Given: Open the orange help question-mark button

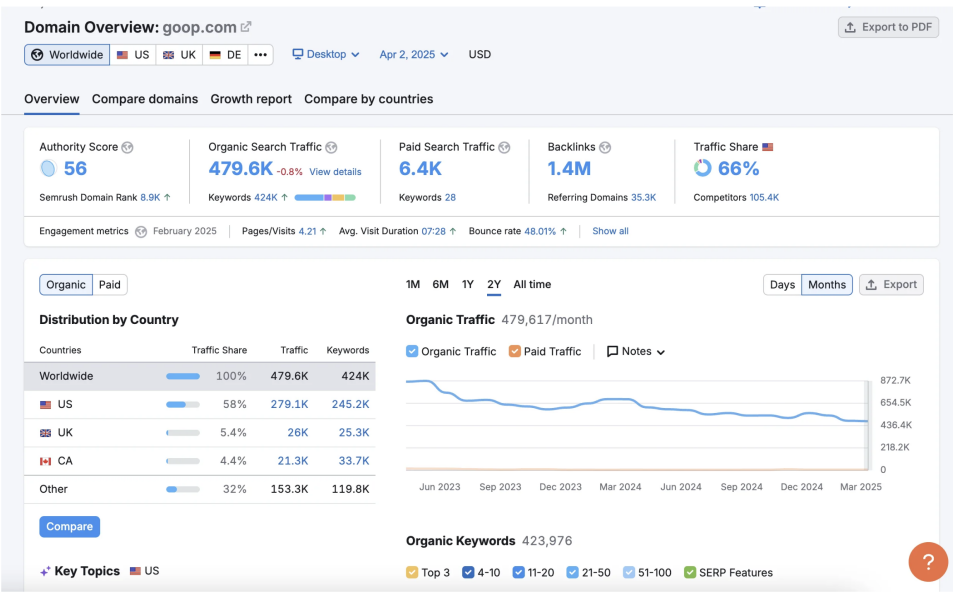Looking at the screenshot, I should pyautogui.click(x=928, y=562).
